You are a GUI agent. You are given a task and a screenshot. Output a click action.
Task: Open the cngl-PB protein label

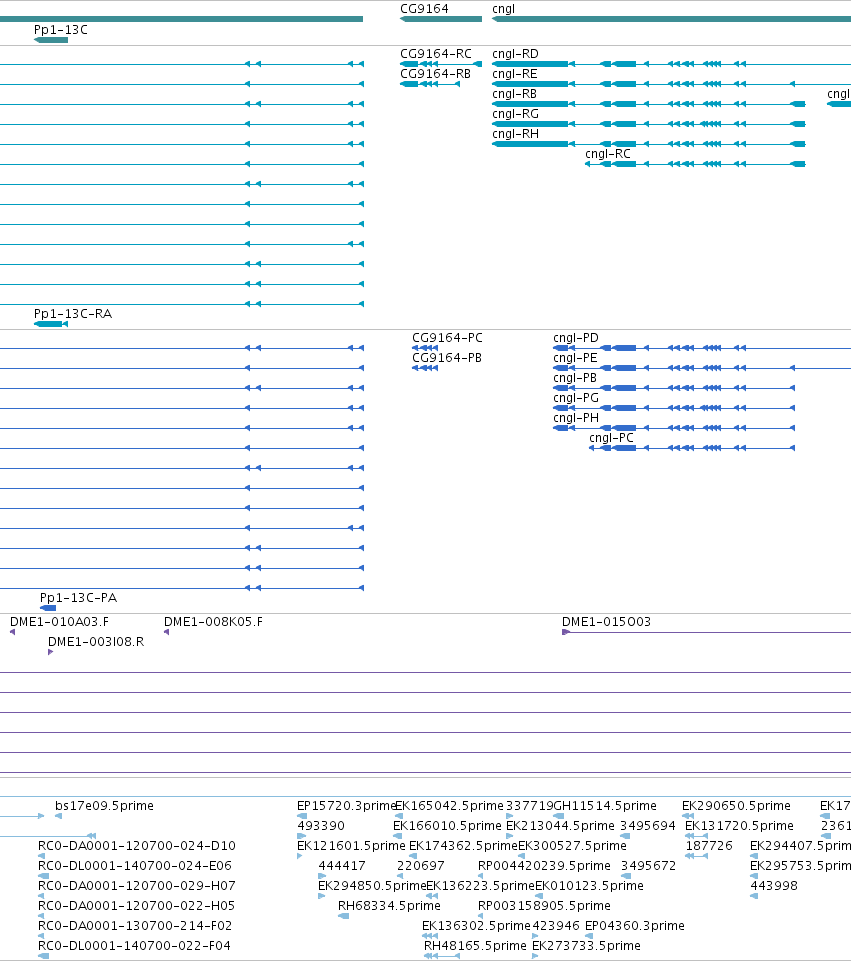pyautogui.click(x=575, y=378)
